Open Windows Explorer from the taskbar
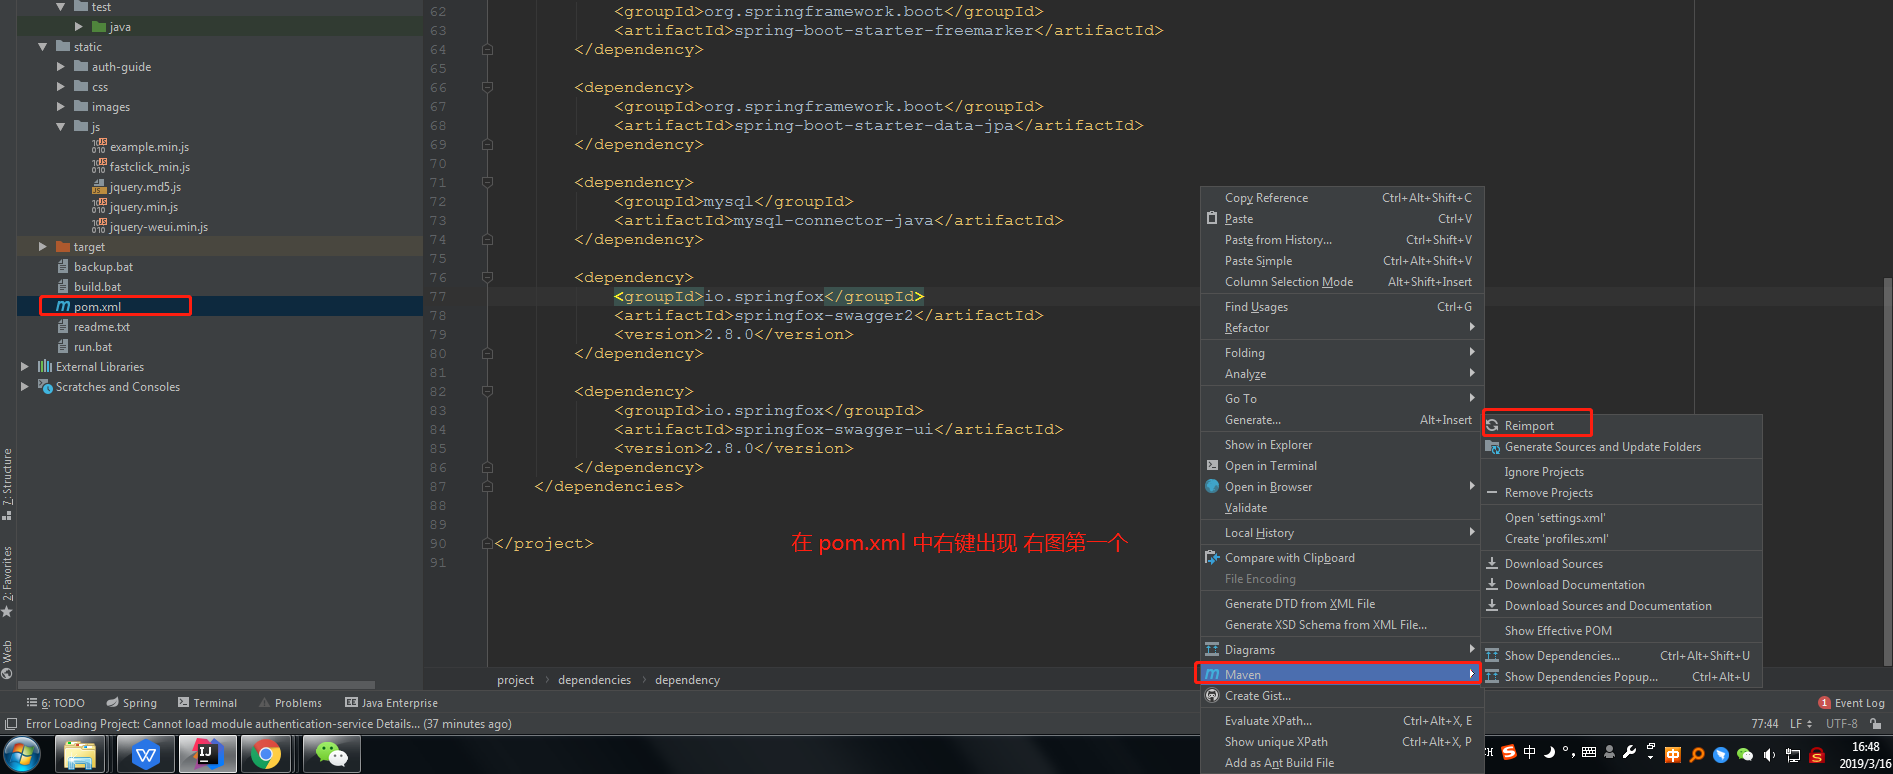The height and width of the screenshot is (774, 1893). click(x=79, y=755)
